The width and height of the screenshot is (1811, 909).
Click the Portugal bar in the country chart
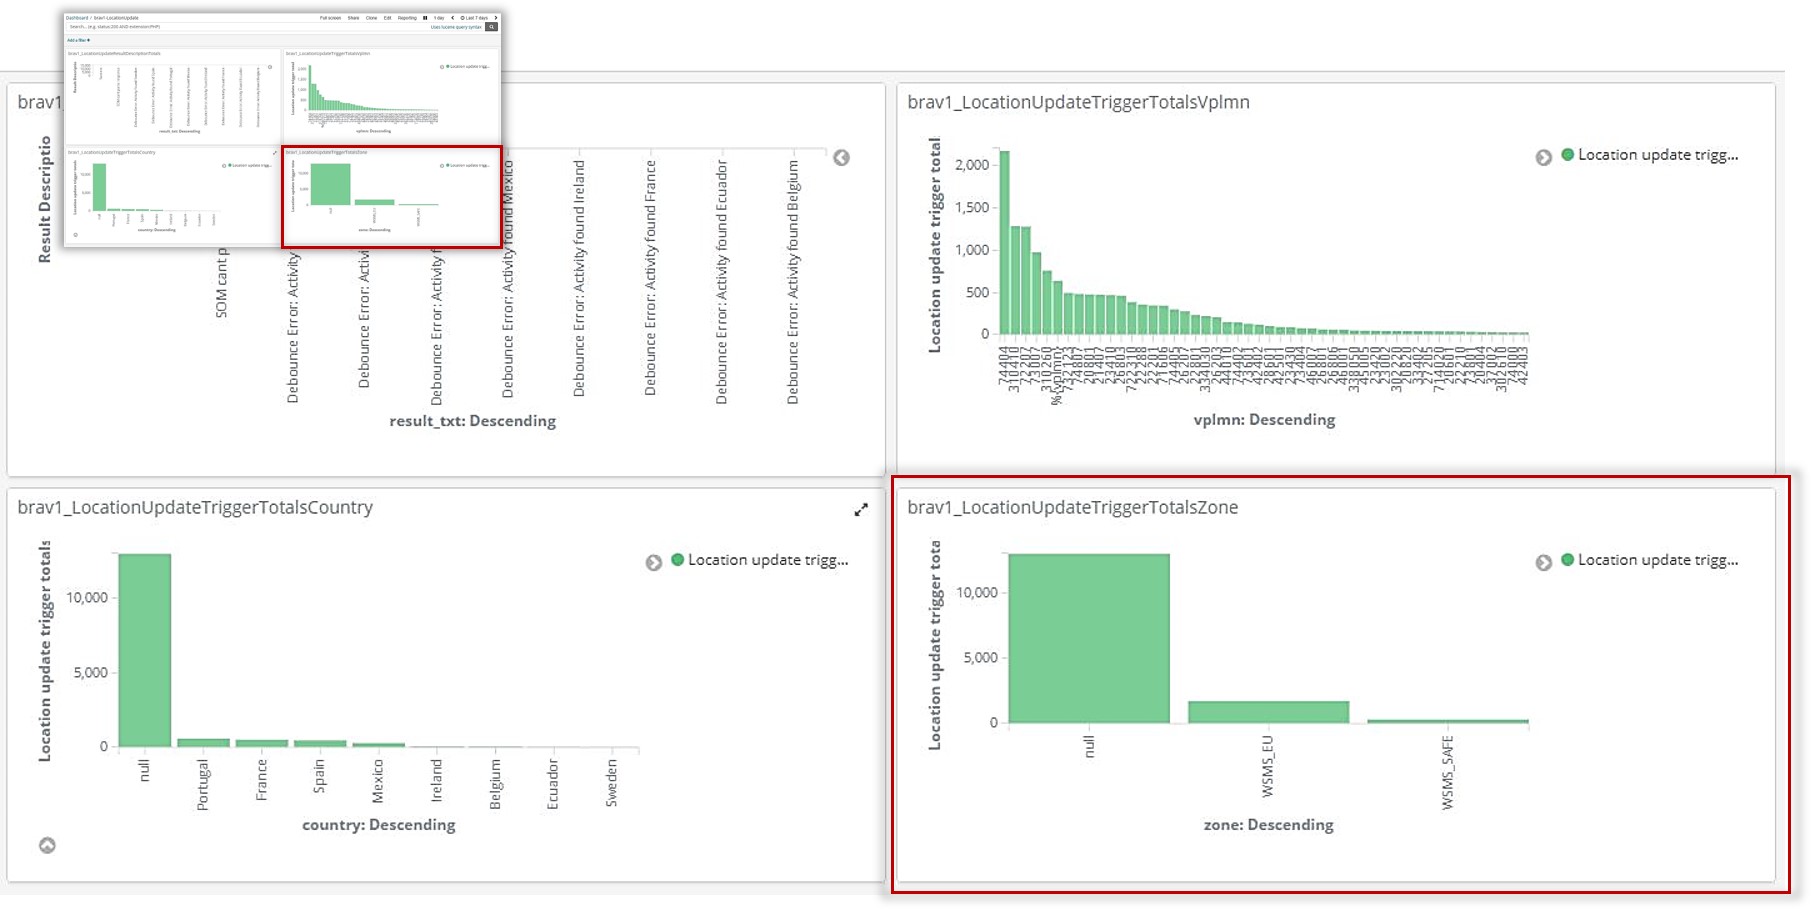(x=203, y=743)
